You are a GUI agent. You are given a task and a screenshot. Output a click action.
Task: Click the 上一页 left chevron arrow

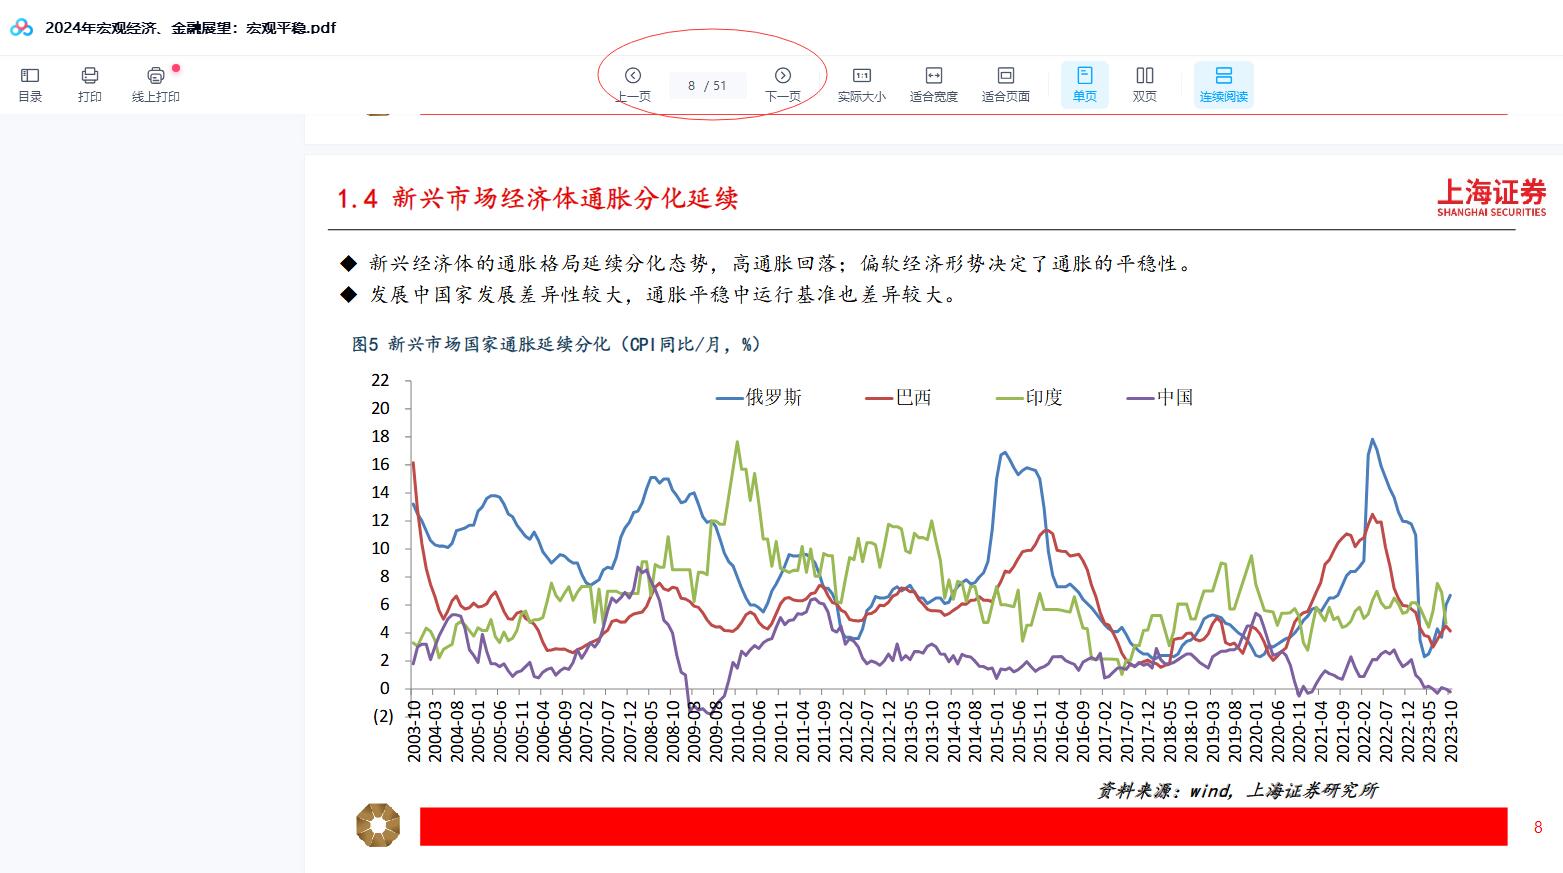coord(632,74)
